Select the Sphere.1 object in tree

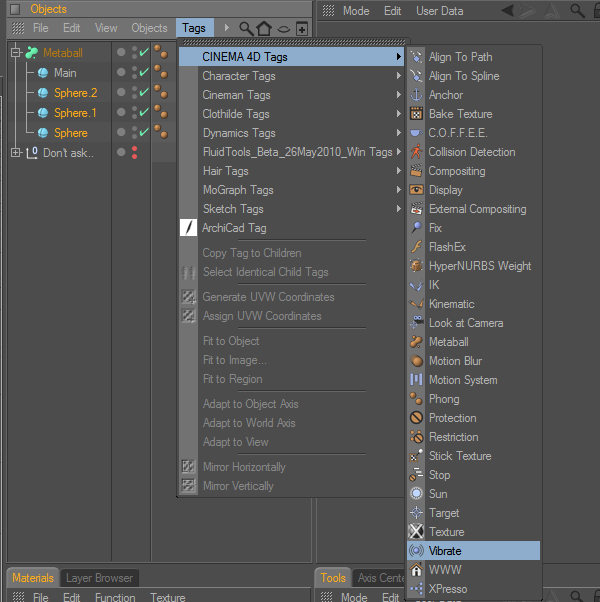coord(75,112)
